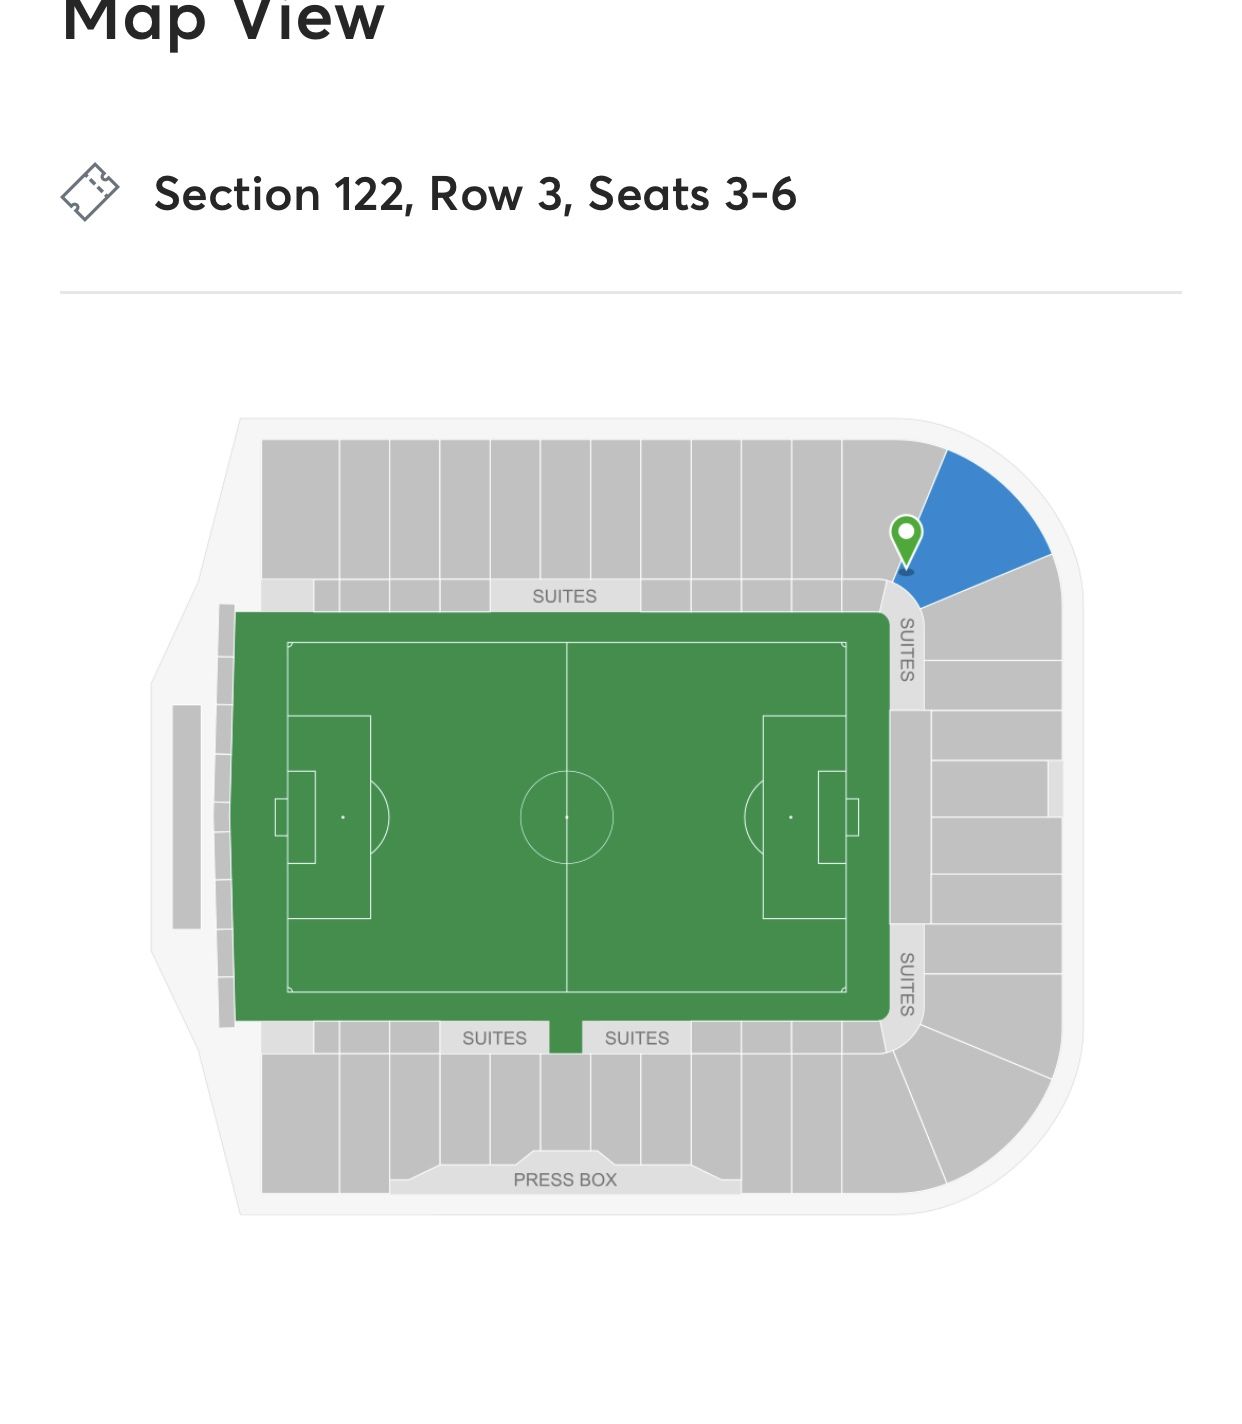The width and height of the screenshot is (1242, 1424).
Task: Click the center circle of the pitch
Action: pos(567,817)
